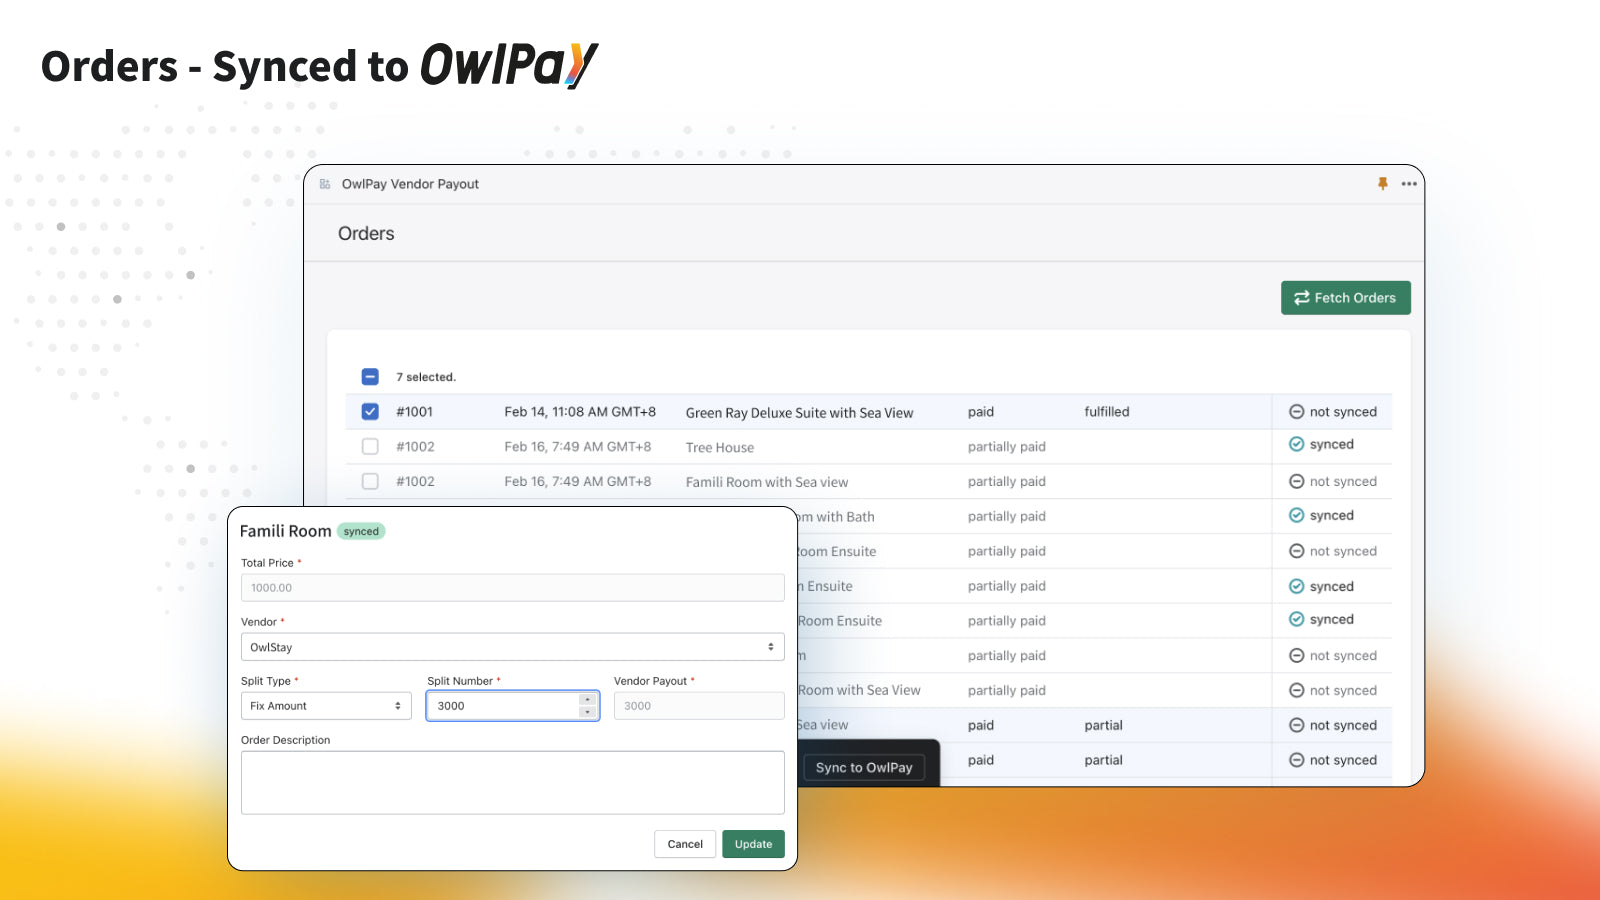Image resolution: width=1600 pixels, height=900 pixels.
Task: Open the Split Type dropdown showing Fix Amount
Action: coord(325,705)
